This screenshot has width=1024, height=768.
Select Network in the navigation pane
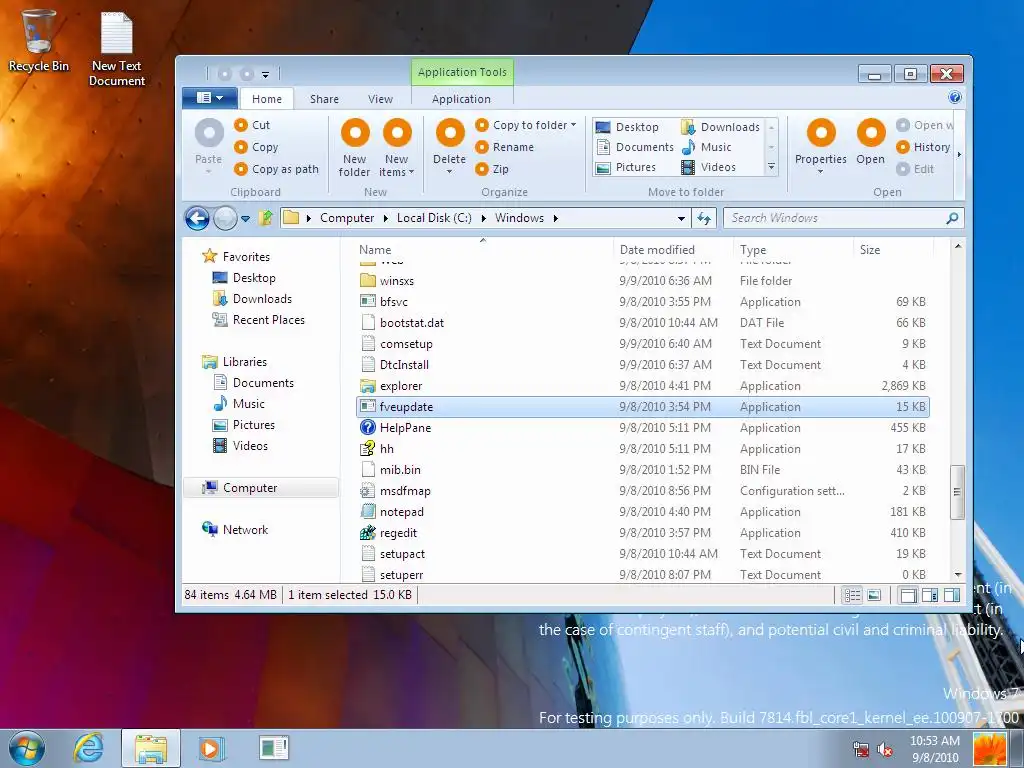[236, 530]
